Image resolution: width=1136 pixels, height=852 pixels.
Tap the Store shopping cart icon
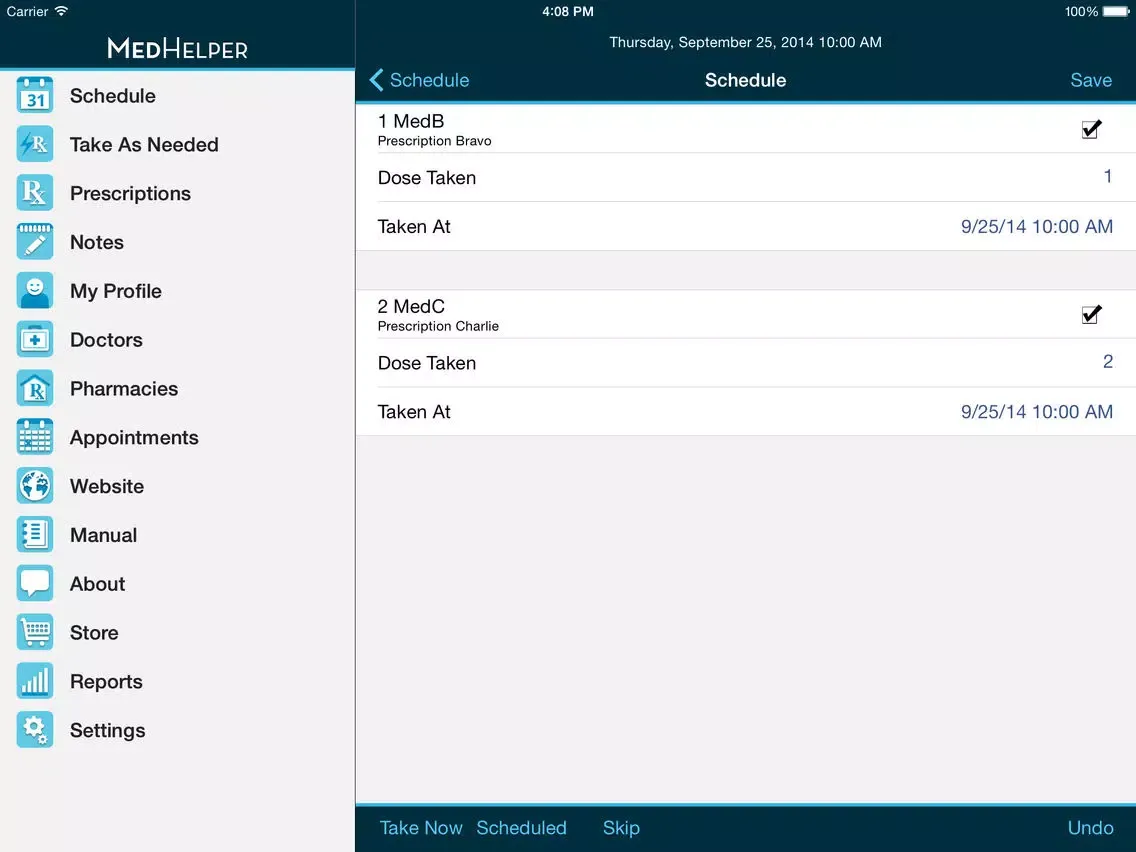click(35, 632)
